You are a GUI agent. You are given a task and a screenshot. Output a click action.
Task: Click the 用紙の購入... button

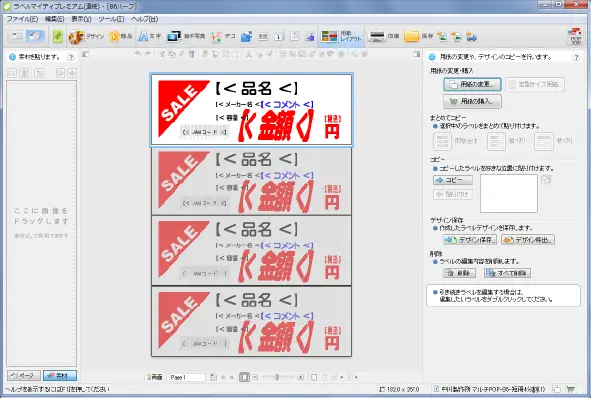472,101
